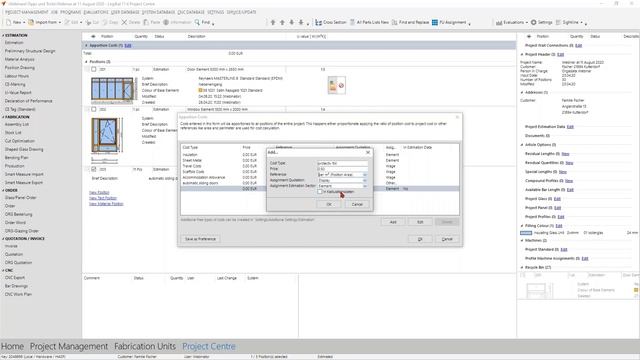Select the door element thumbnail
The image size is (640, 360).
(x=113, y=90)
